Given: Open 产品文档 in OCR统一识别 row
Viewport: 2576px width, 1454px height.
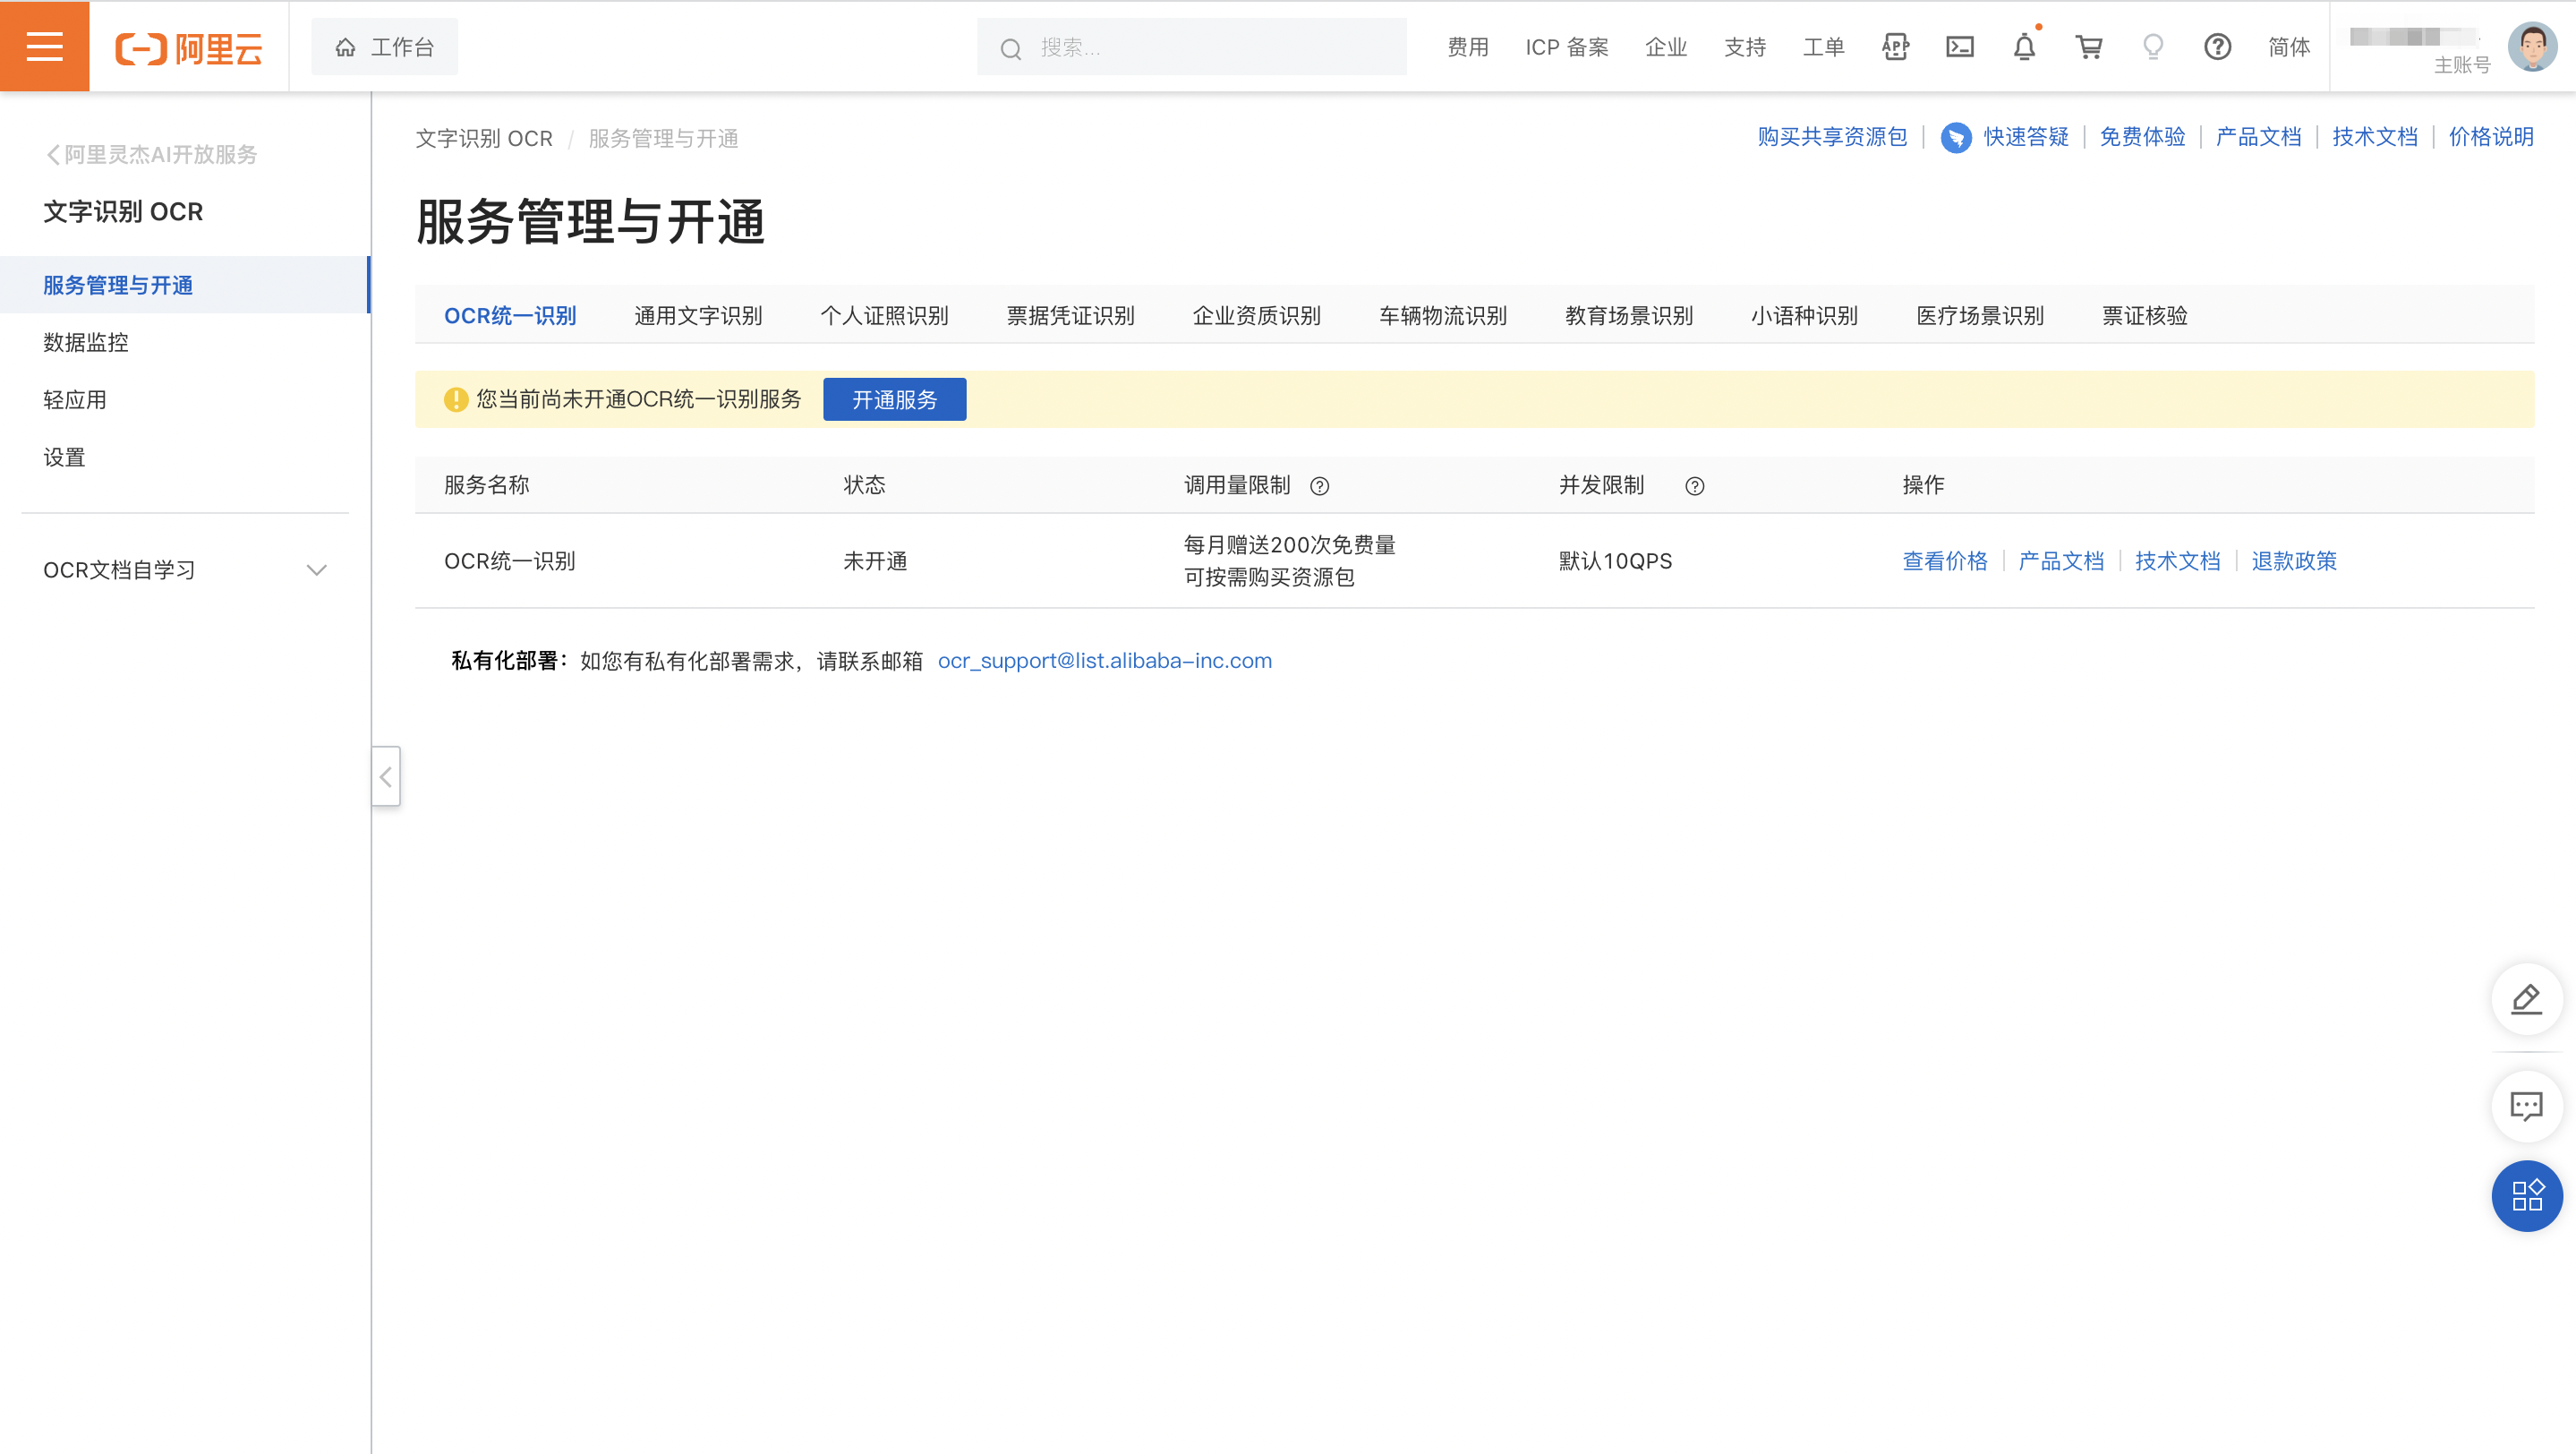Looking at the screenshot, I should pyautogui.click(x=2061, y=560).
